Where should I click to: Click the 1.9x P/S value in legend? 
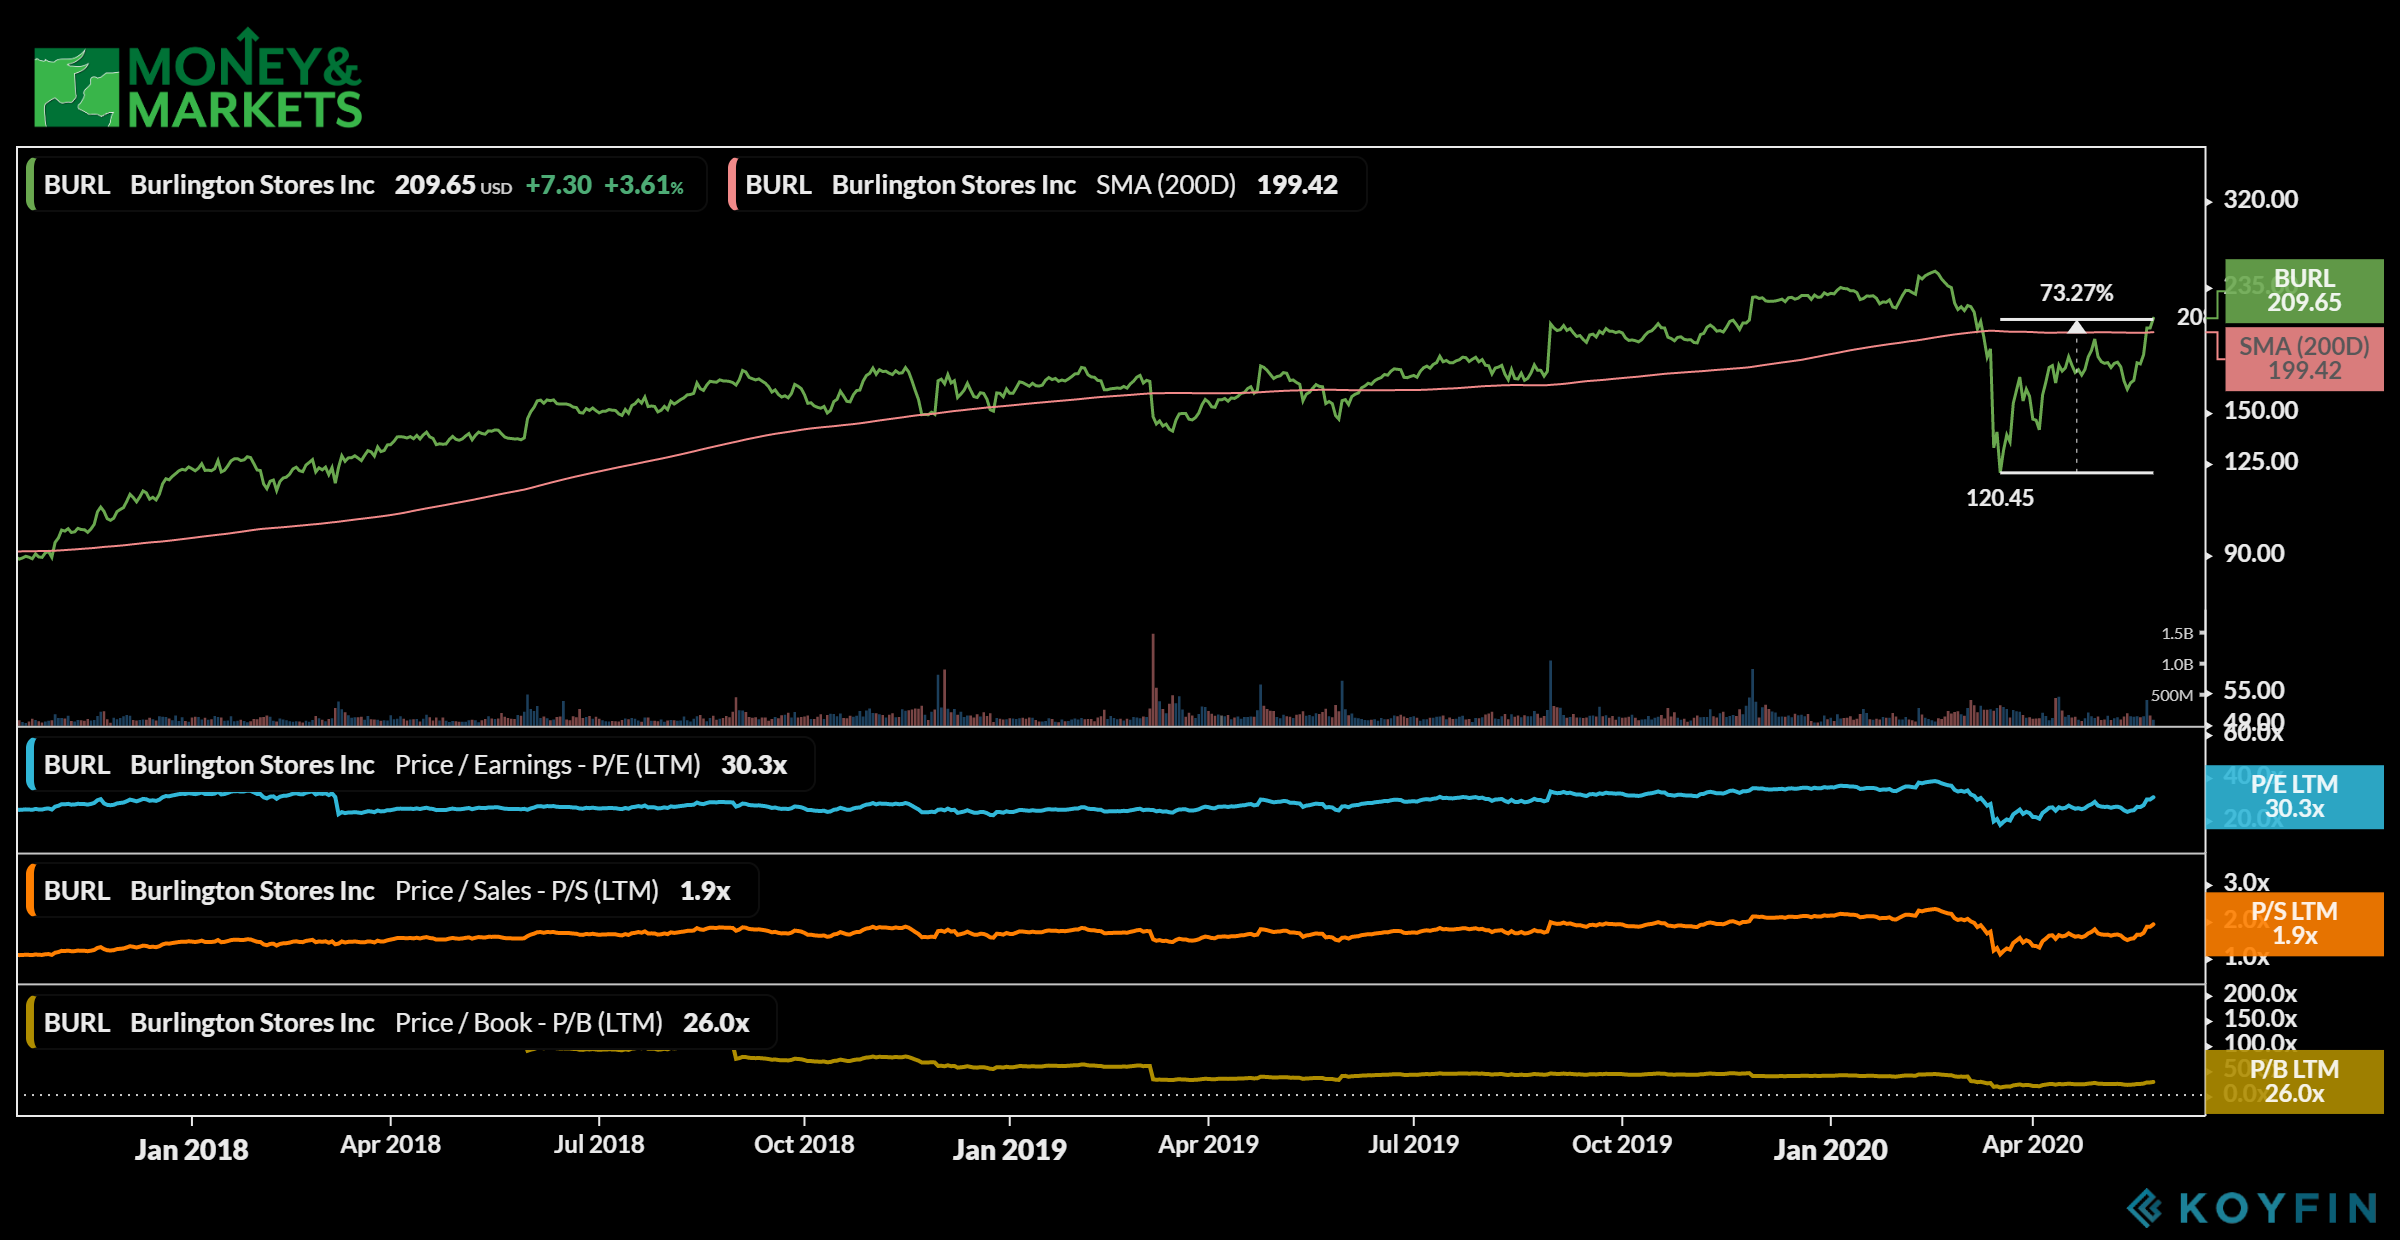pos(705,891)
